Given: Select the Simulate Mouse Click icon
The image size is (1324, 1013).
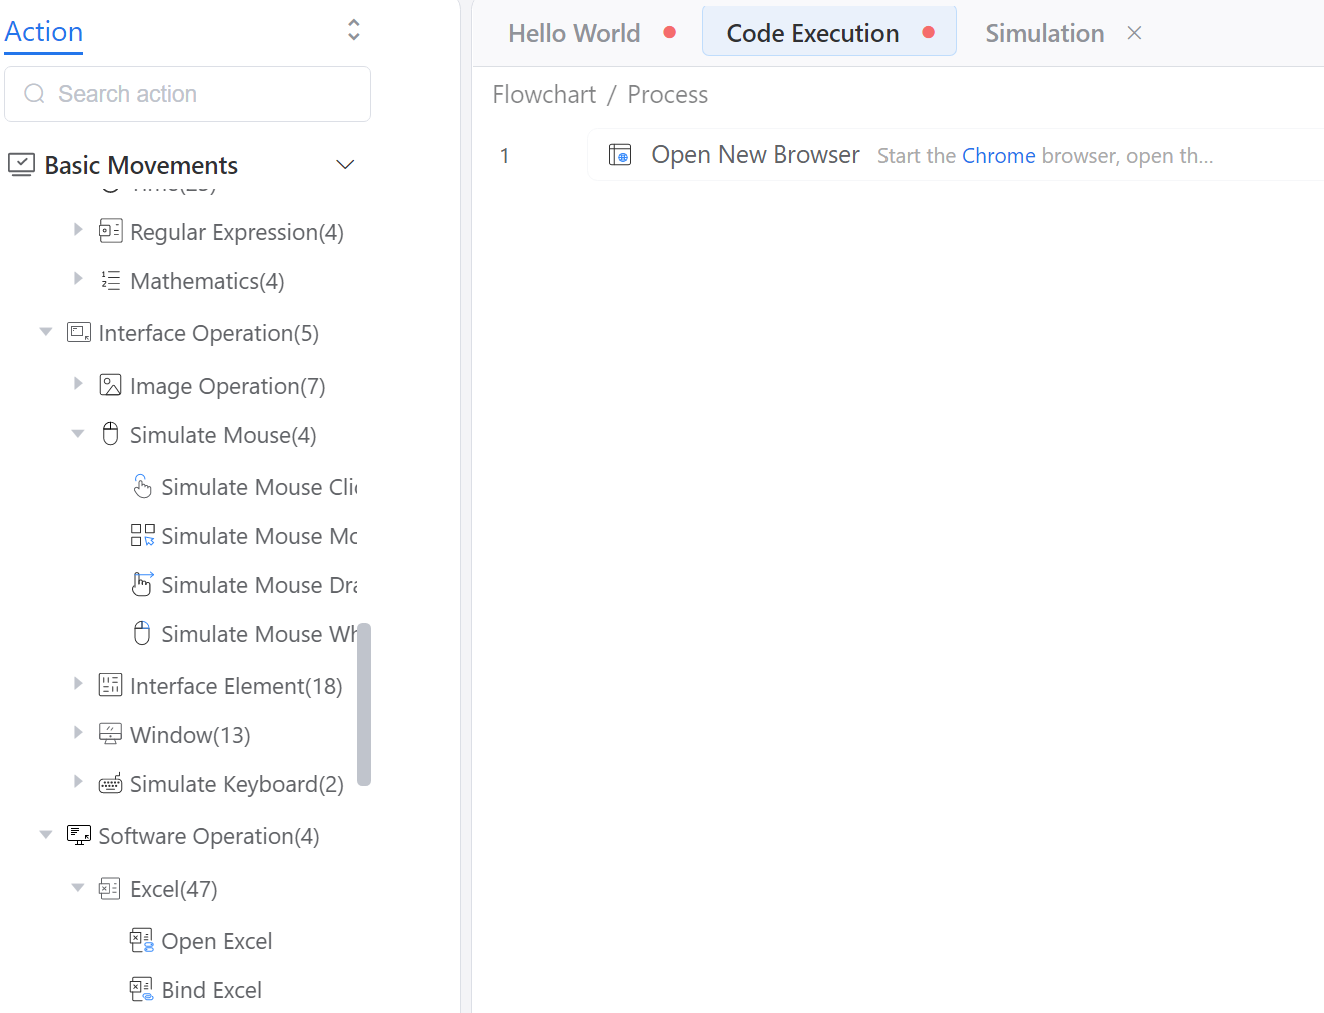Looking at the screenshot, I should [x=142, y=486].
